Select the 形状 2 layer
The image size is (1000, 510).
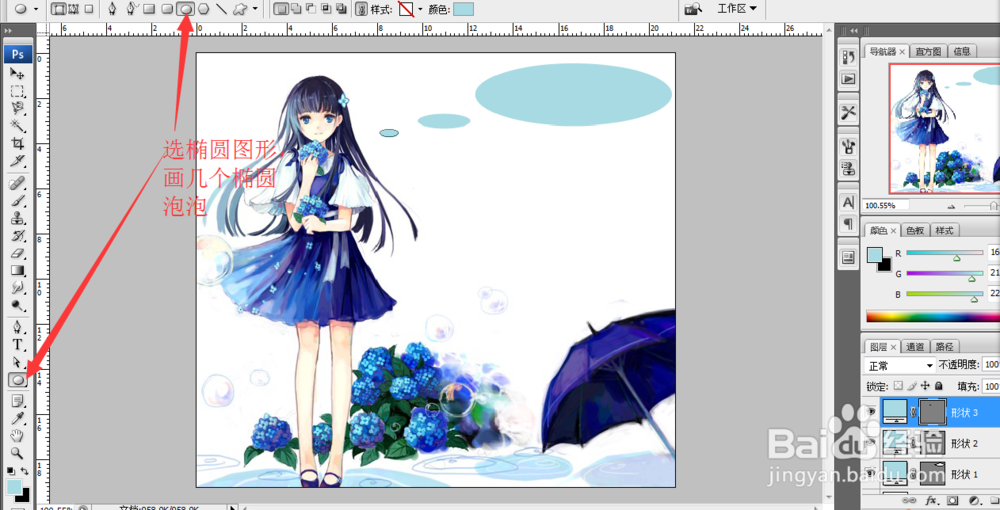tap(931, 443)
